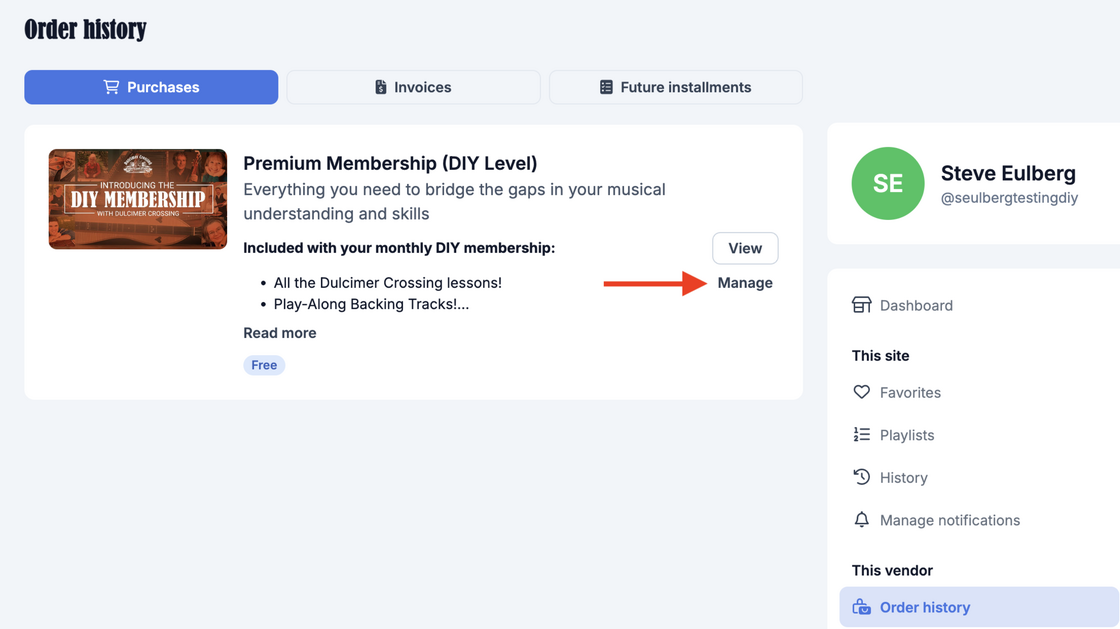
Task: Click the green SE profile avatar
Action: point(888,183)
